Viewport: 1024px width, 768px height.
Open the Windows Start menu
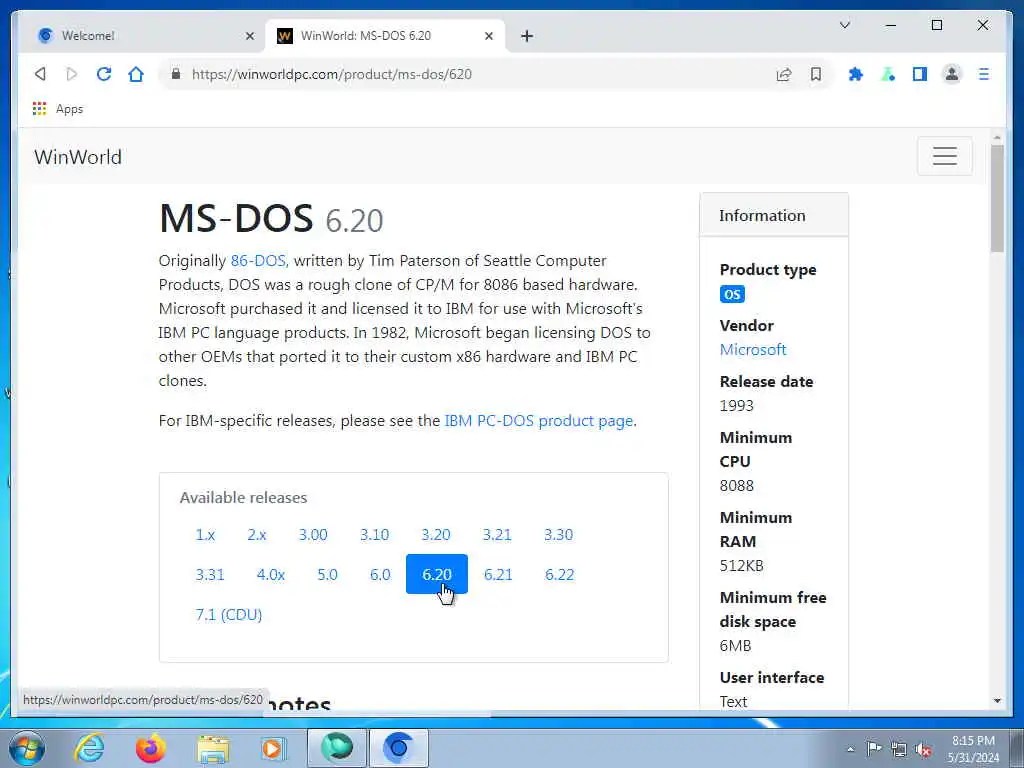pos(27,748)
